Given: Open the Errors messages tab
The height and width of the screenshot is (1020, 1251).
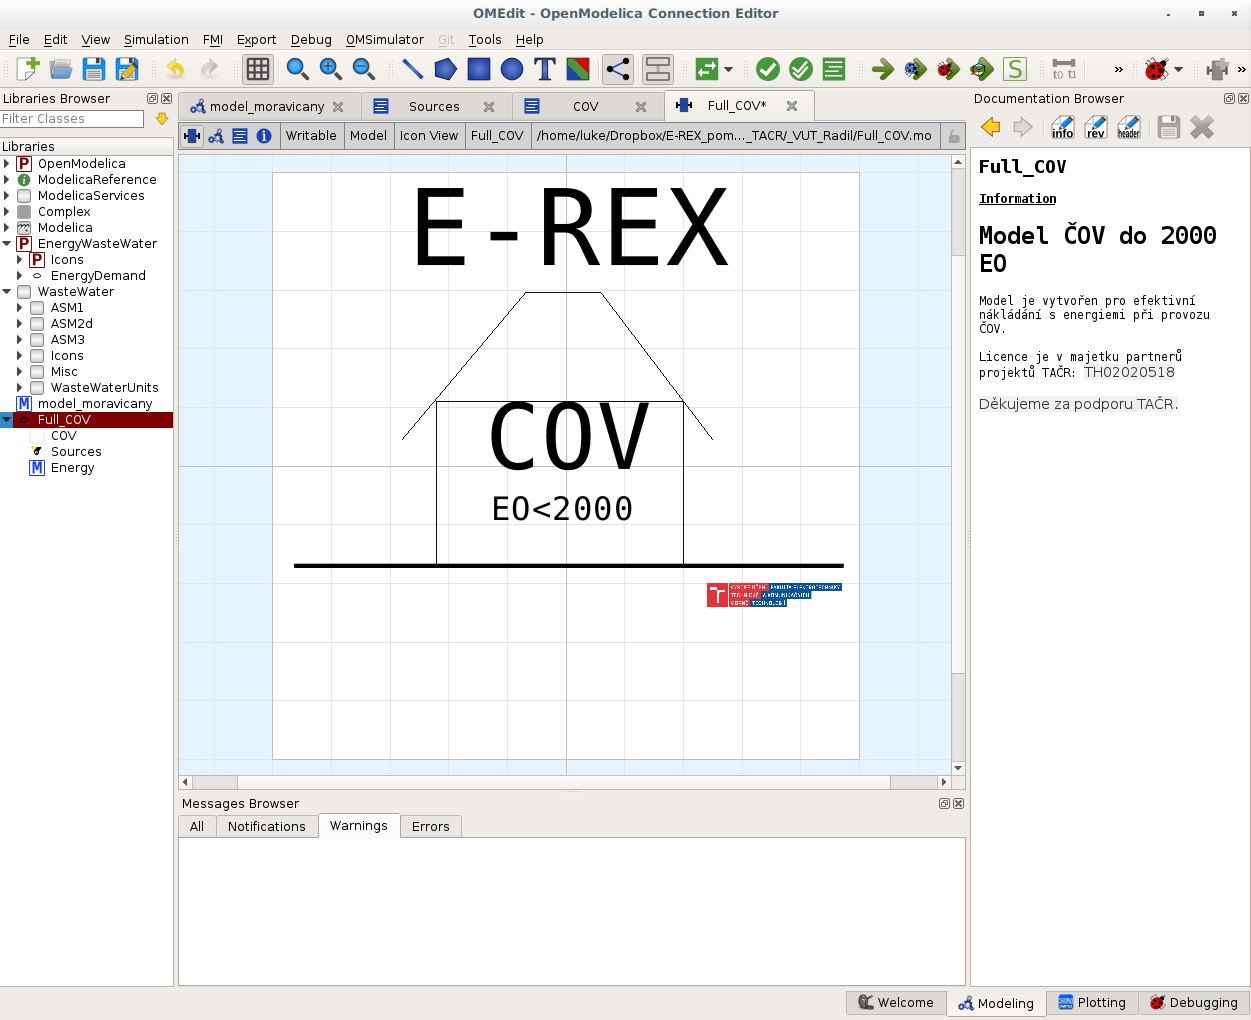Looking at the screenshot, I should tap(430, 826).
